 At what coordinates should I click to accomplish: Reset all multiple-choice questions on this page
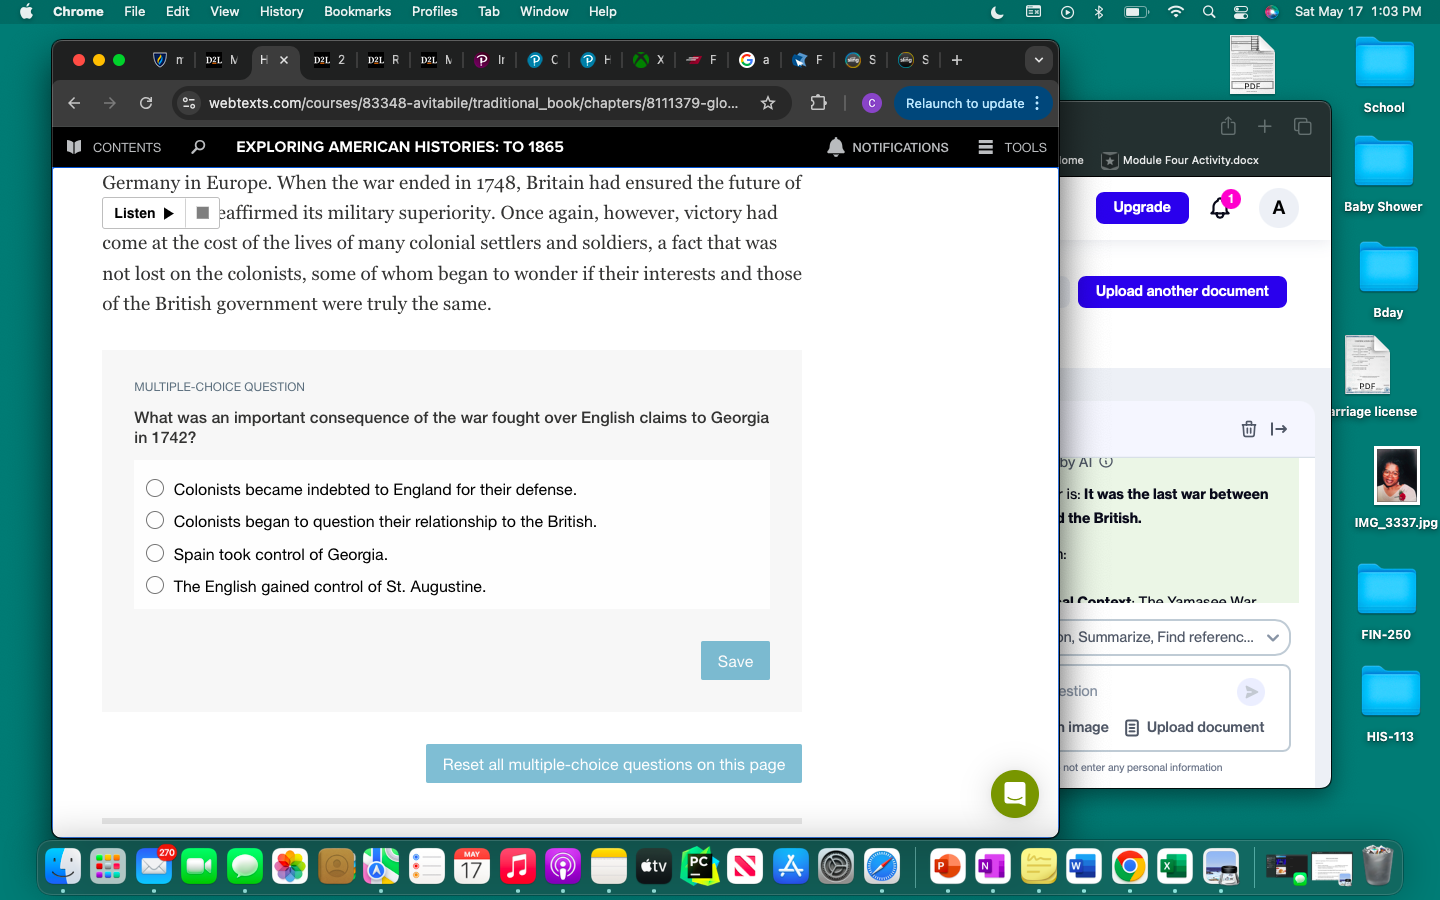613,763
